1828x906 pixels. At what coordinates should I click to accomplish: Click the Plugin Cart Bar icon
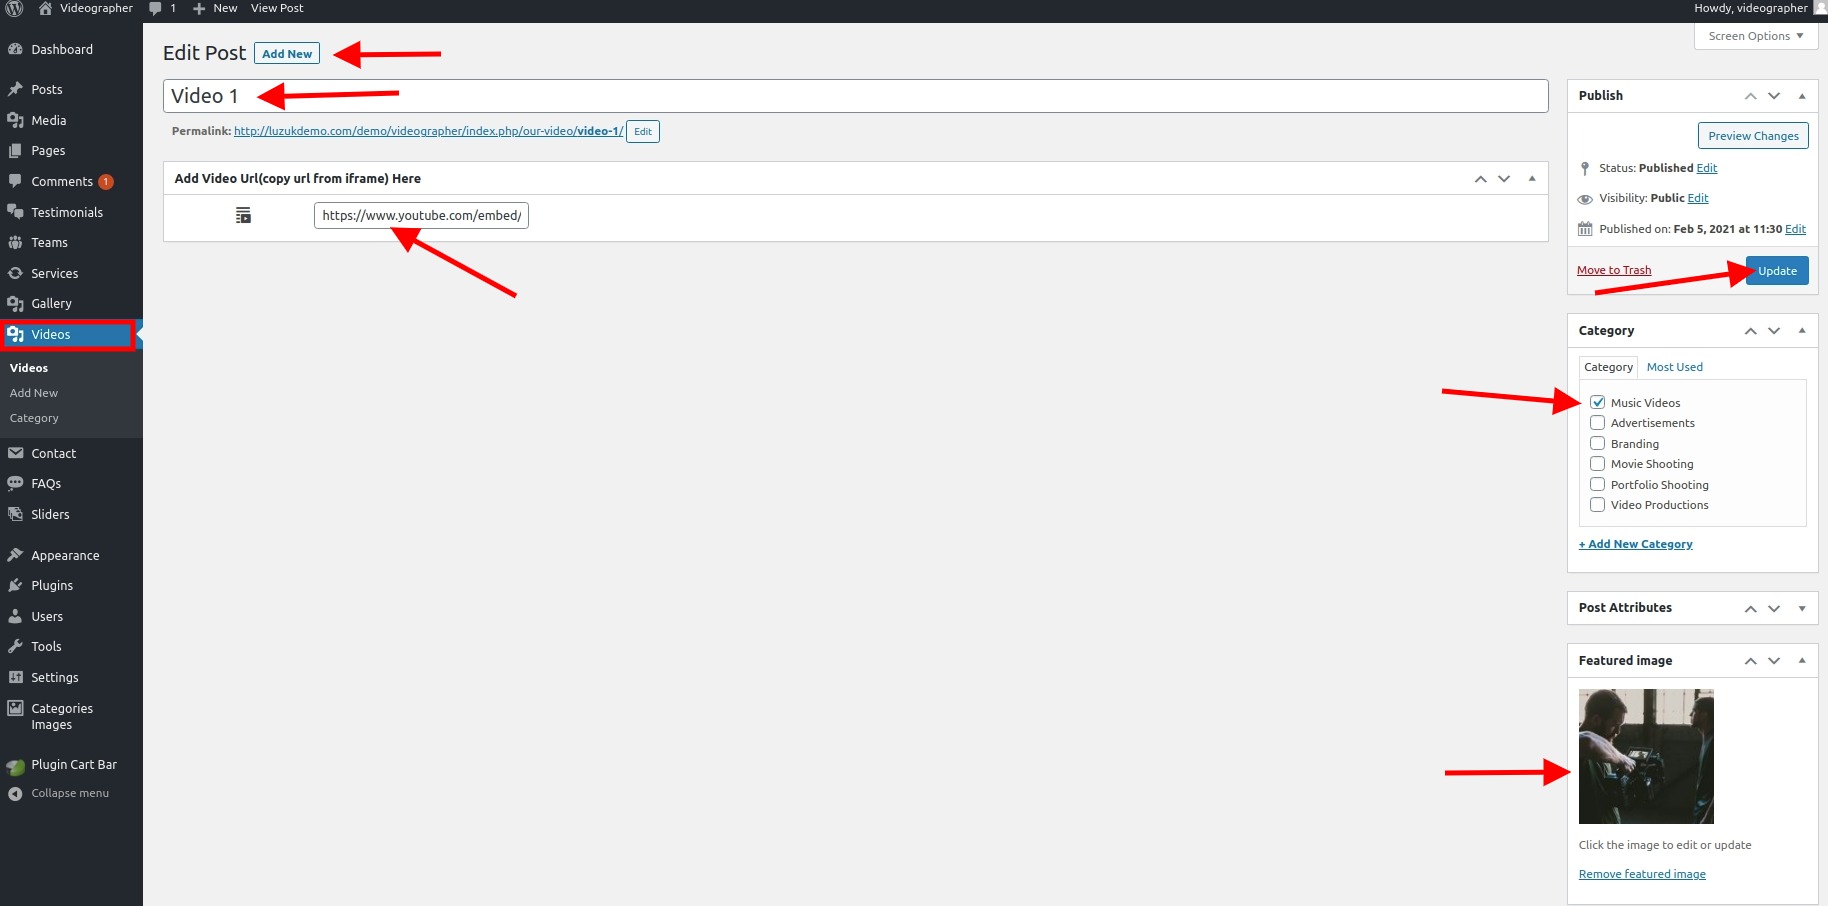[15, 766]
